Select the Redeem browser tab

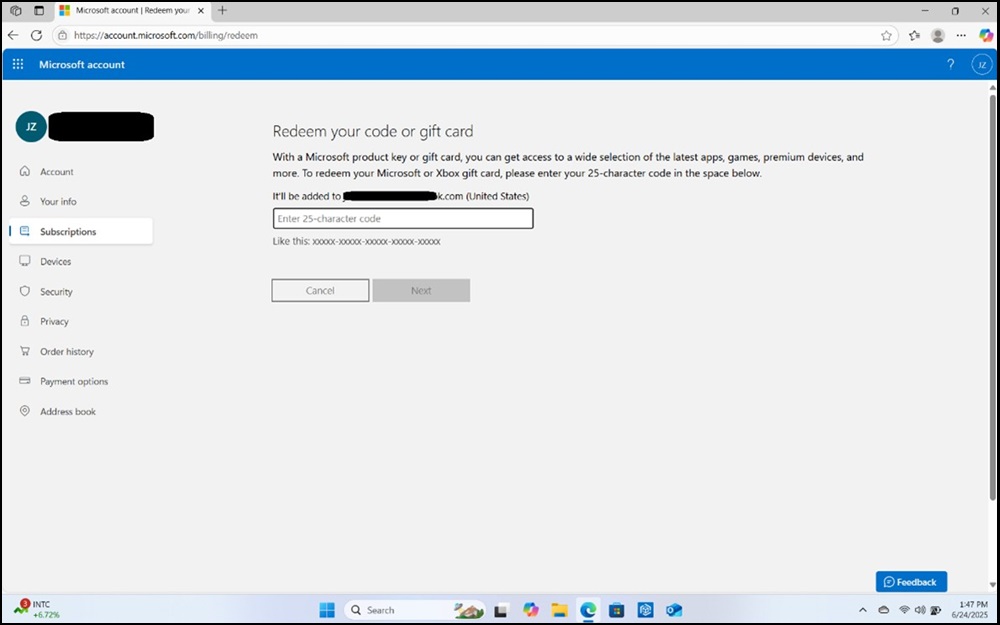pos(131,10)
